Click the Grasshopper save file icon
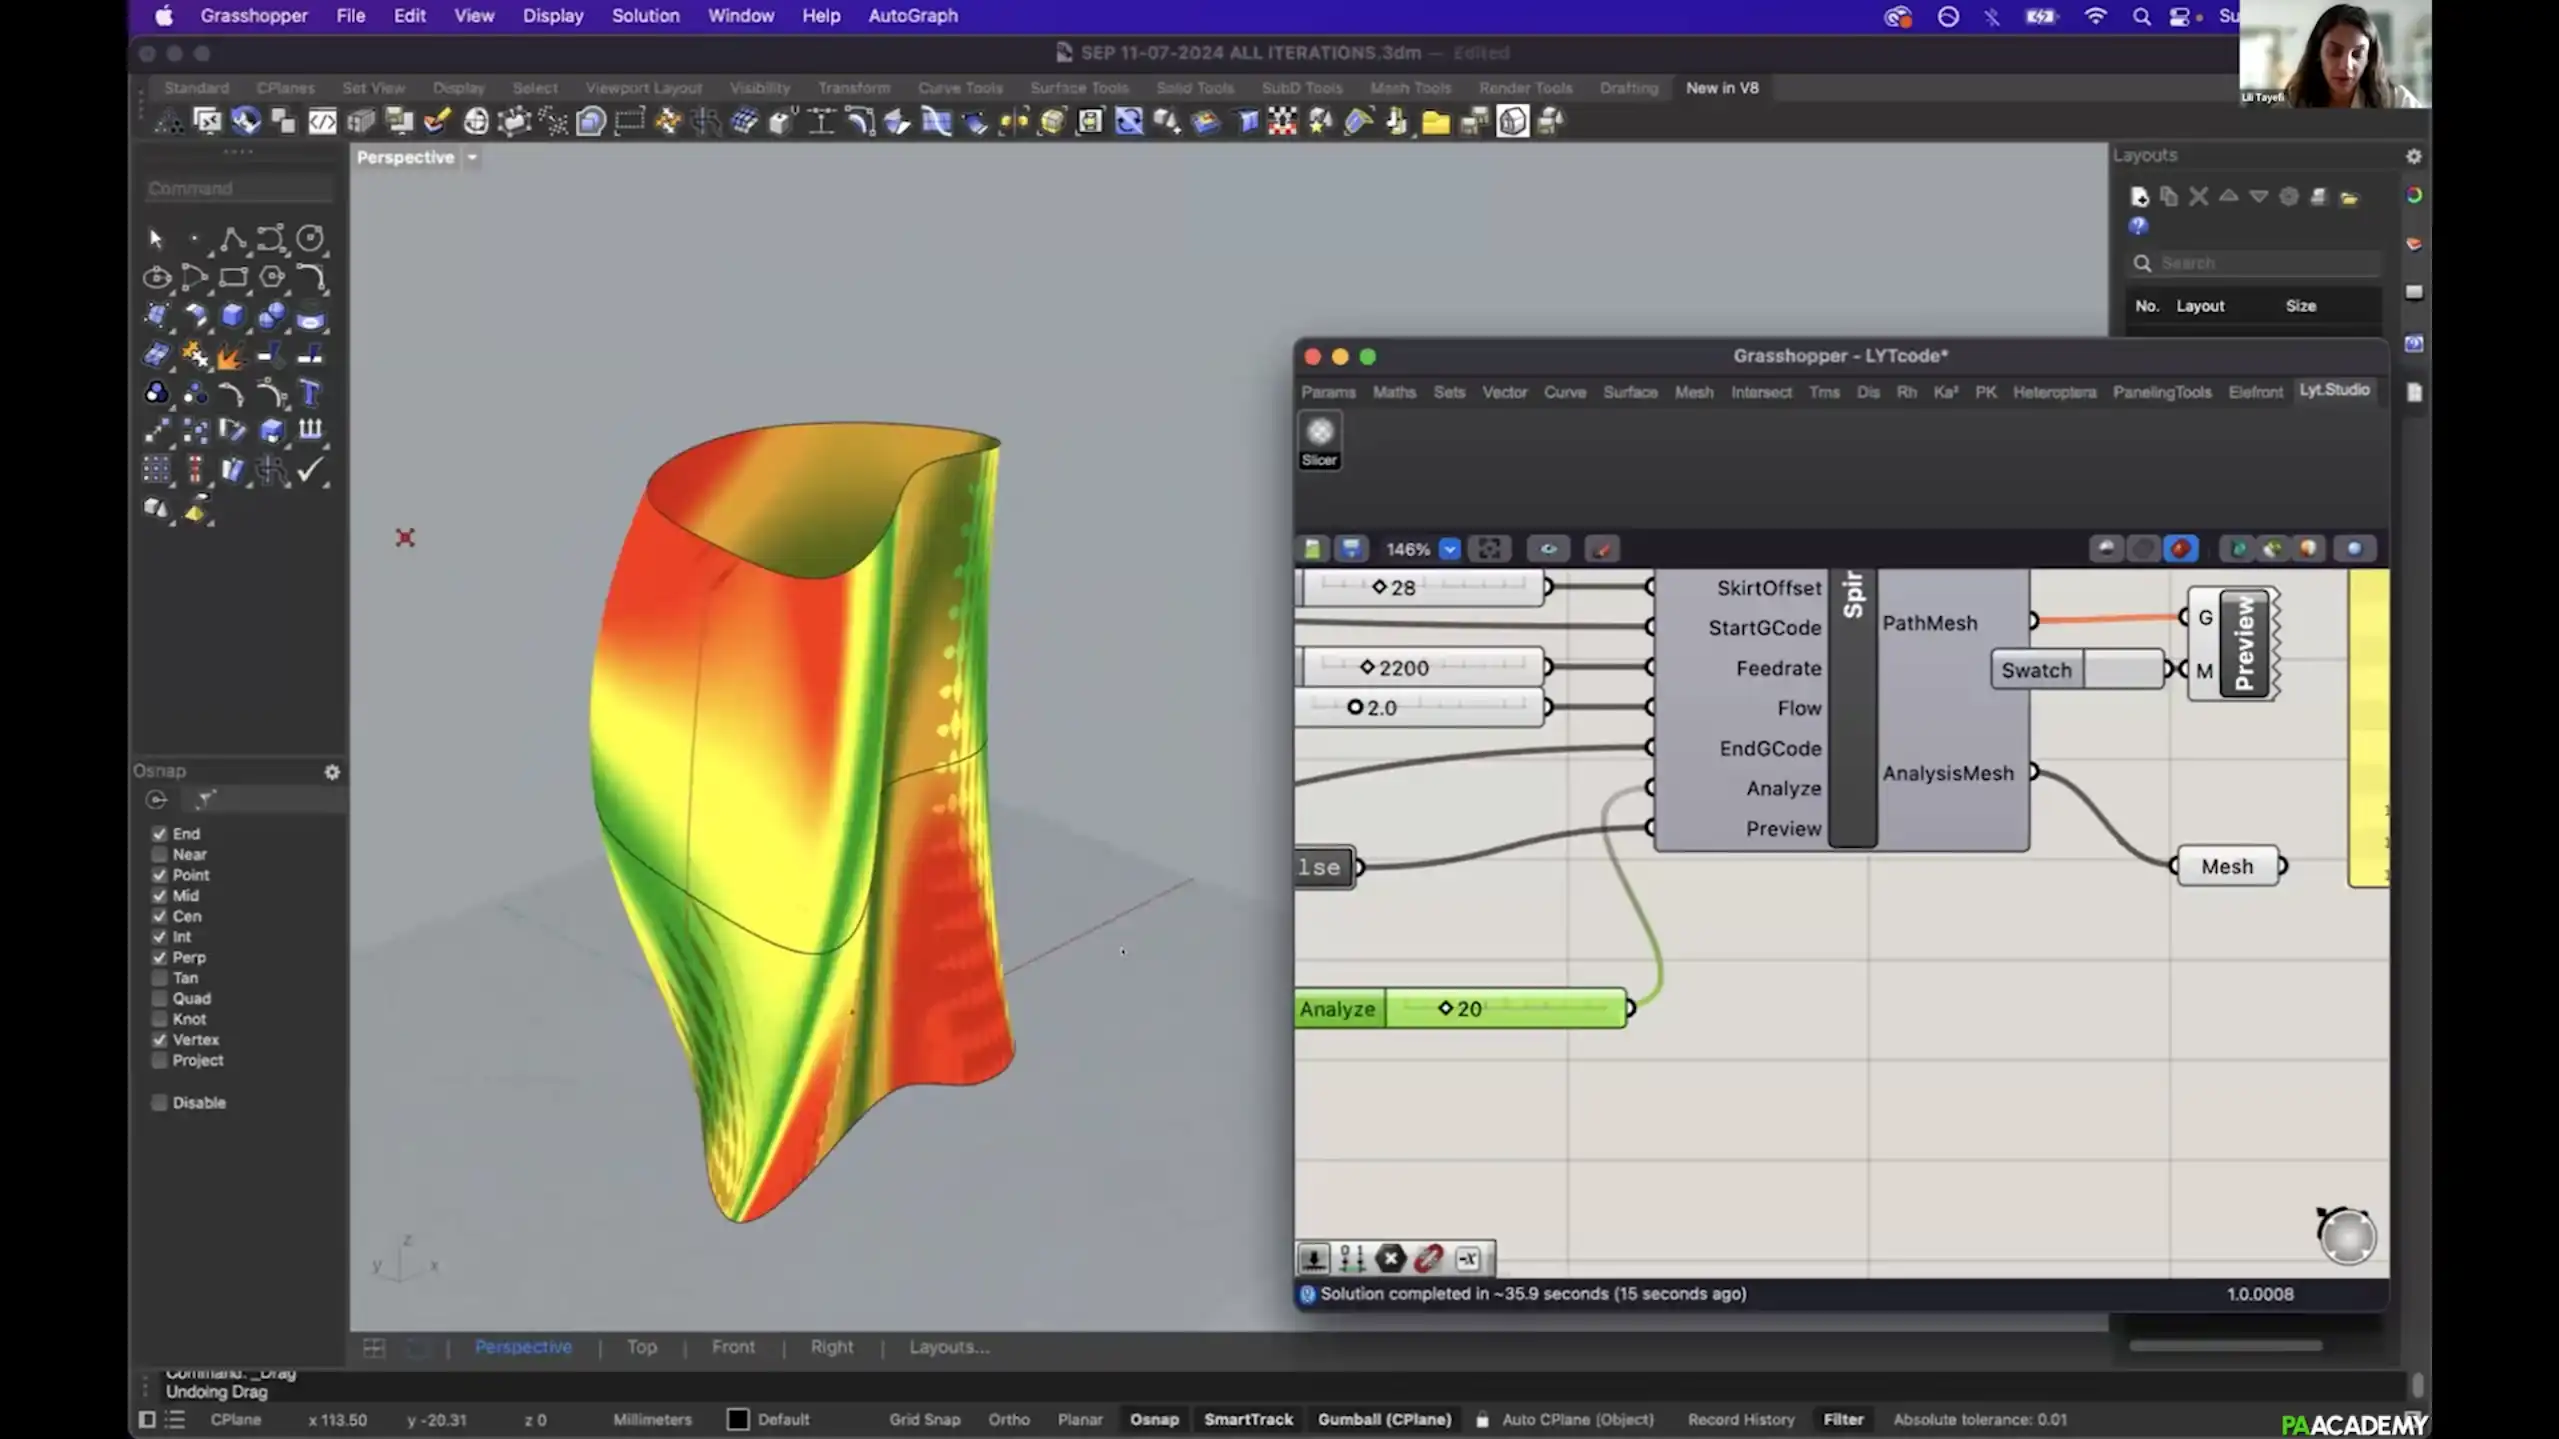The image size is (2559, 1439). [x=1351, y=548]
